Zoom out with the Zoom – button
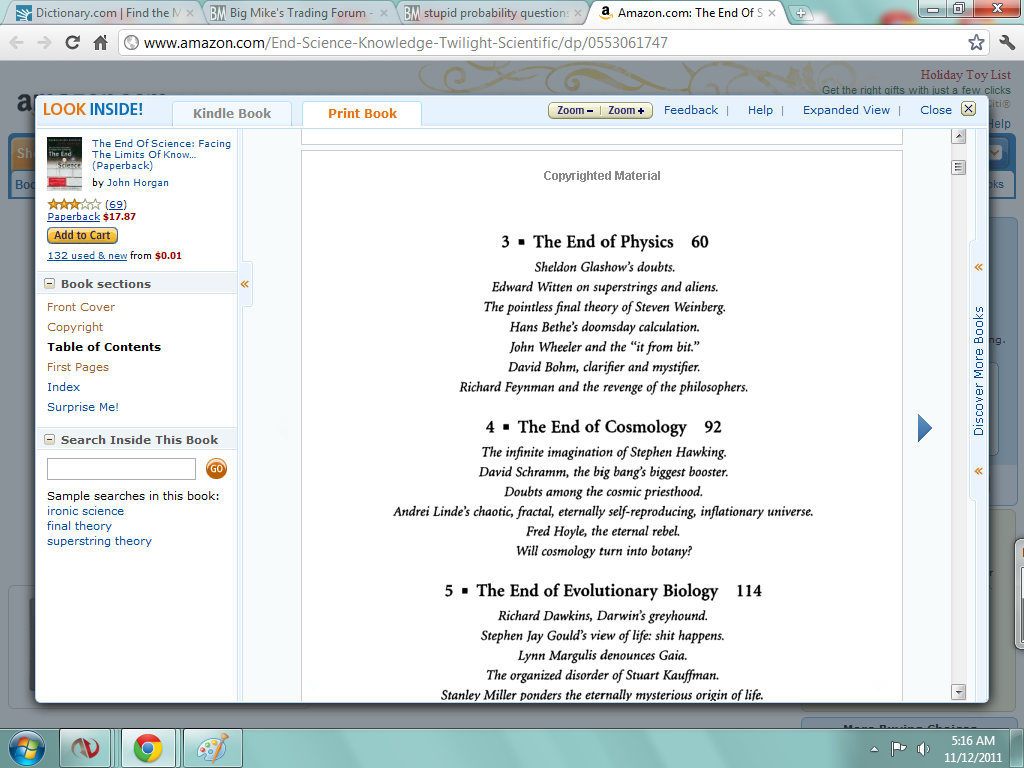 pyautogui.click(x=574, y=110)
